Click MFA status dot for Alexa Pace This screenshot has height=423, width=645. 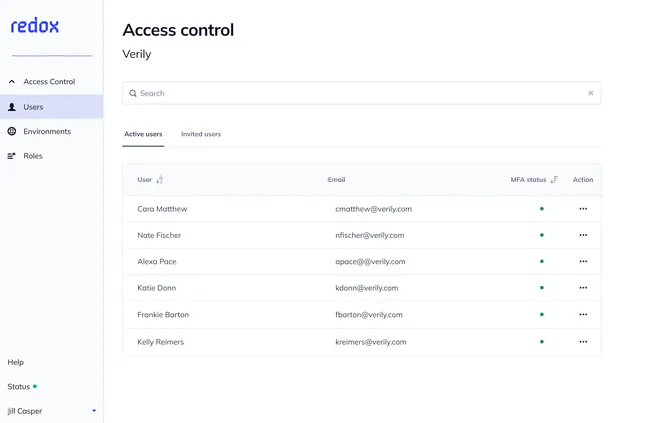click(x=542, y=261)
